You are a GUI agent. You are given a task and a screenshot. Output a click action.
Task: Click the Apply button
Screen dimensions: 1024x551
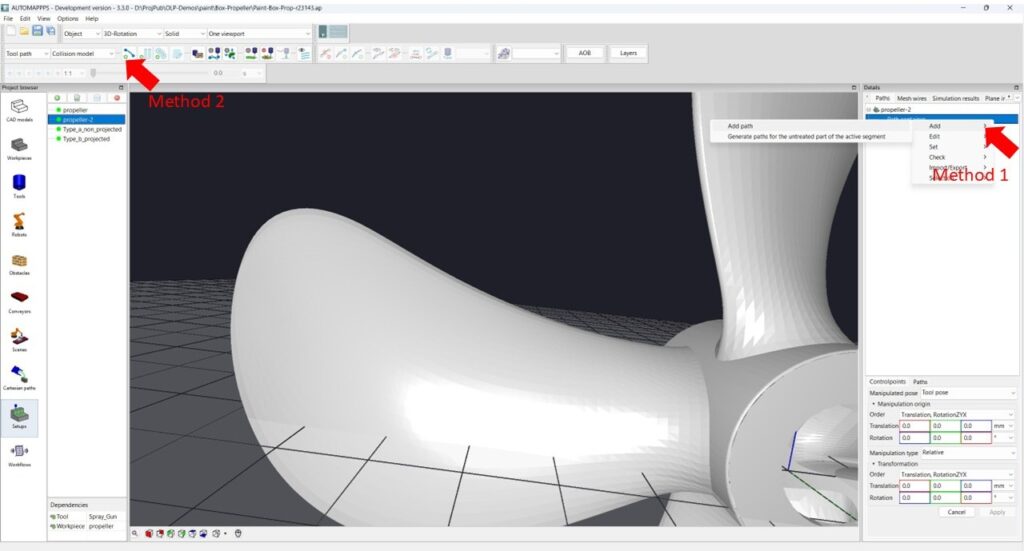pyautogui.click(x=997, y=512)
